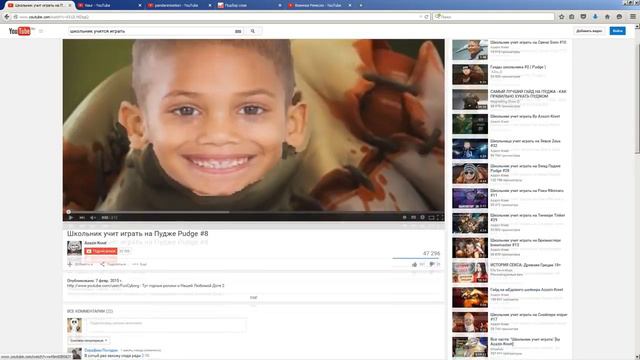Image resolution: width=640 pixels, height=360 pixels.
Task: Switch to the second YouTube tab
Action: [x=109, y=5]
